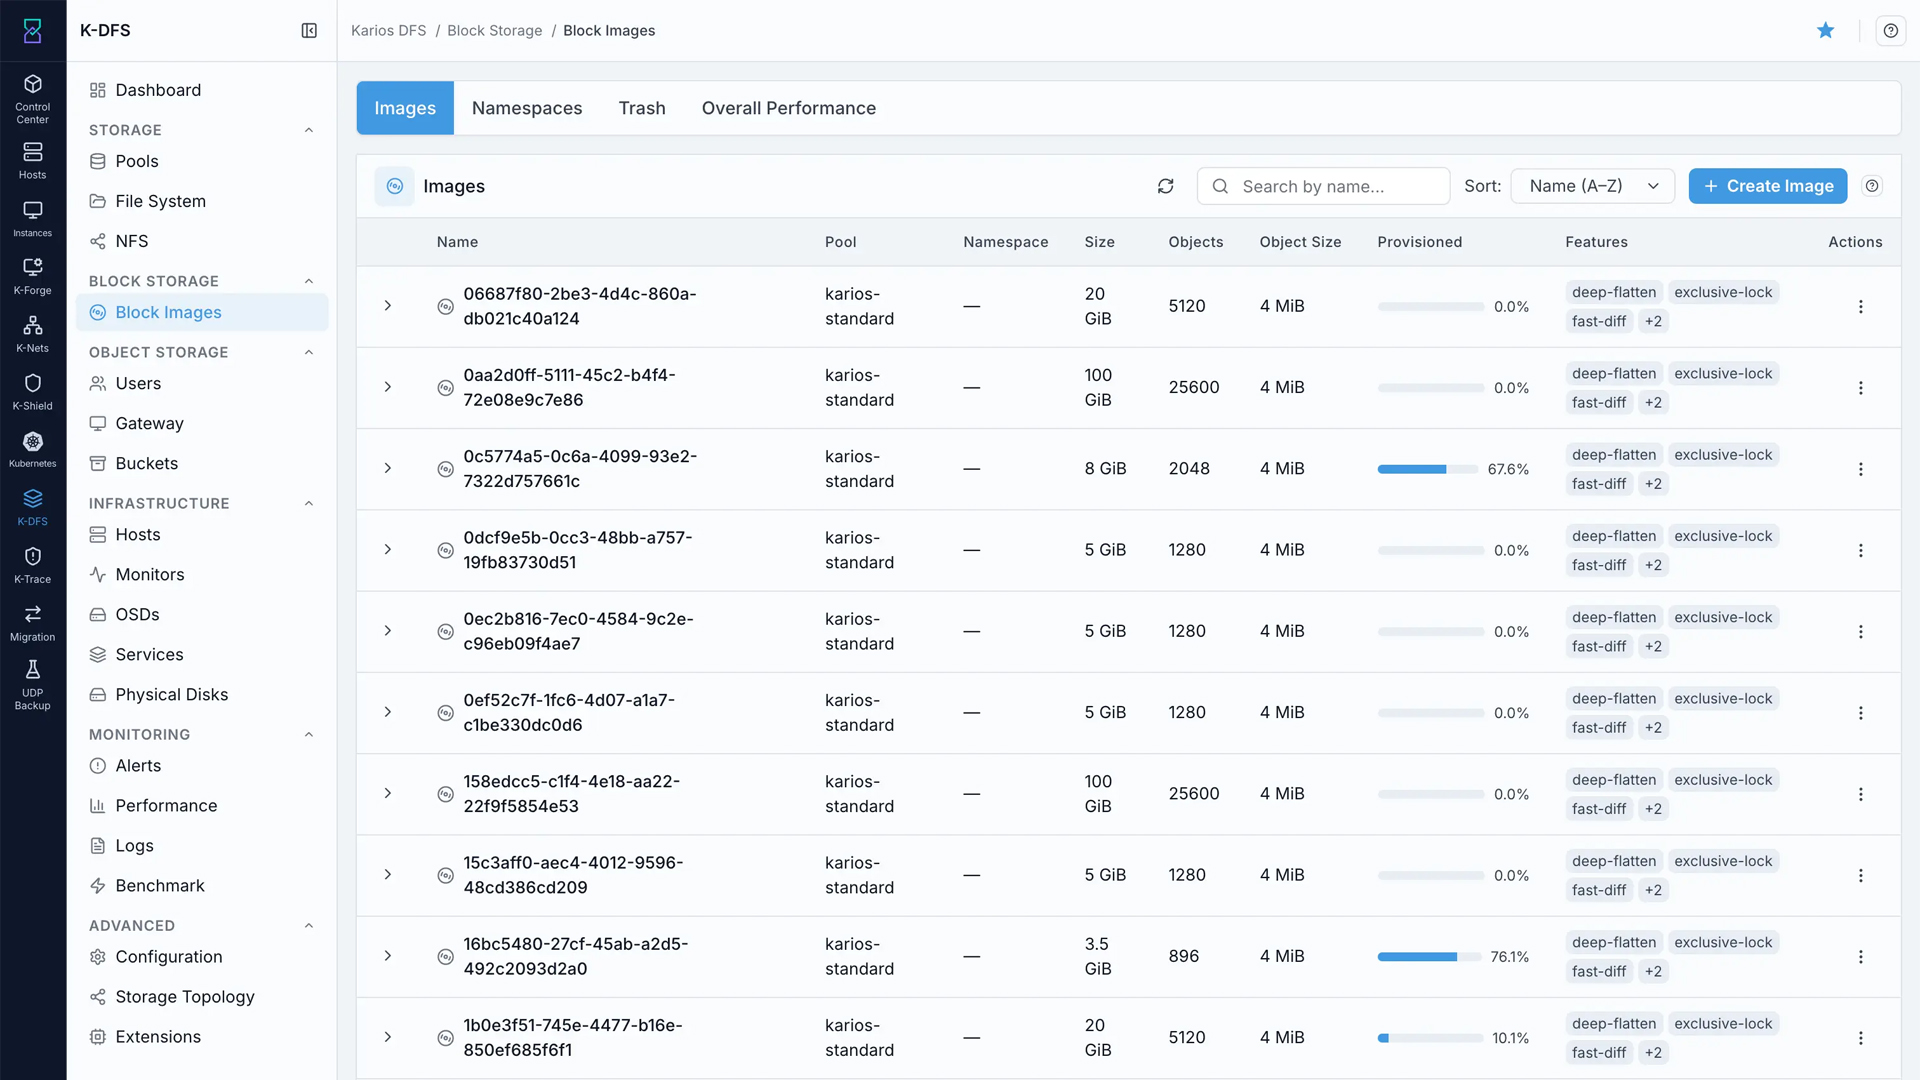
Task: Click the Create Image button
Action: coord(1768,186)
